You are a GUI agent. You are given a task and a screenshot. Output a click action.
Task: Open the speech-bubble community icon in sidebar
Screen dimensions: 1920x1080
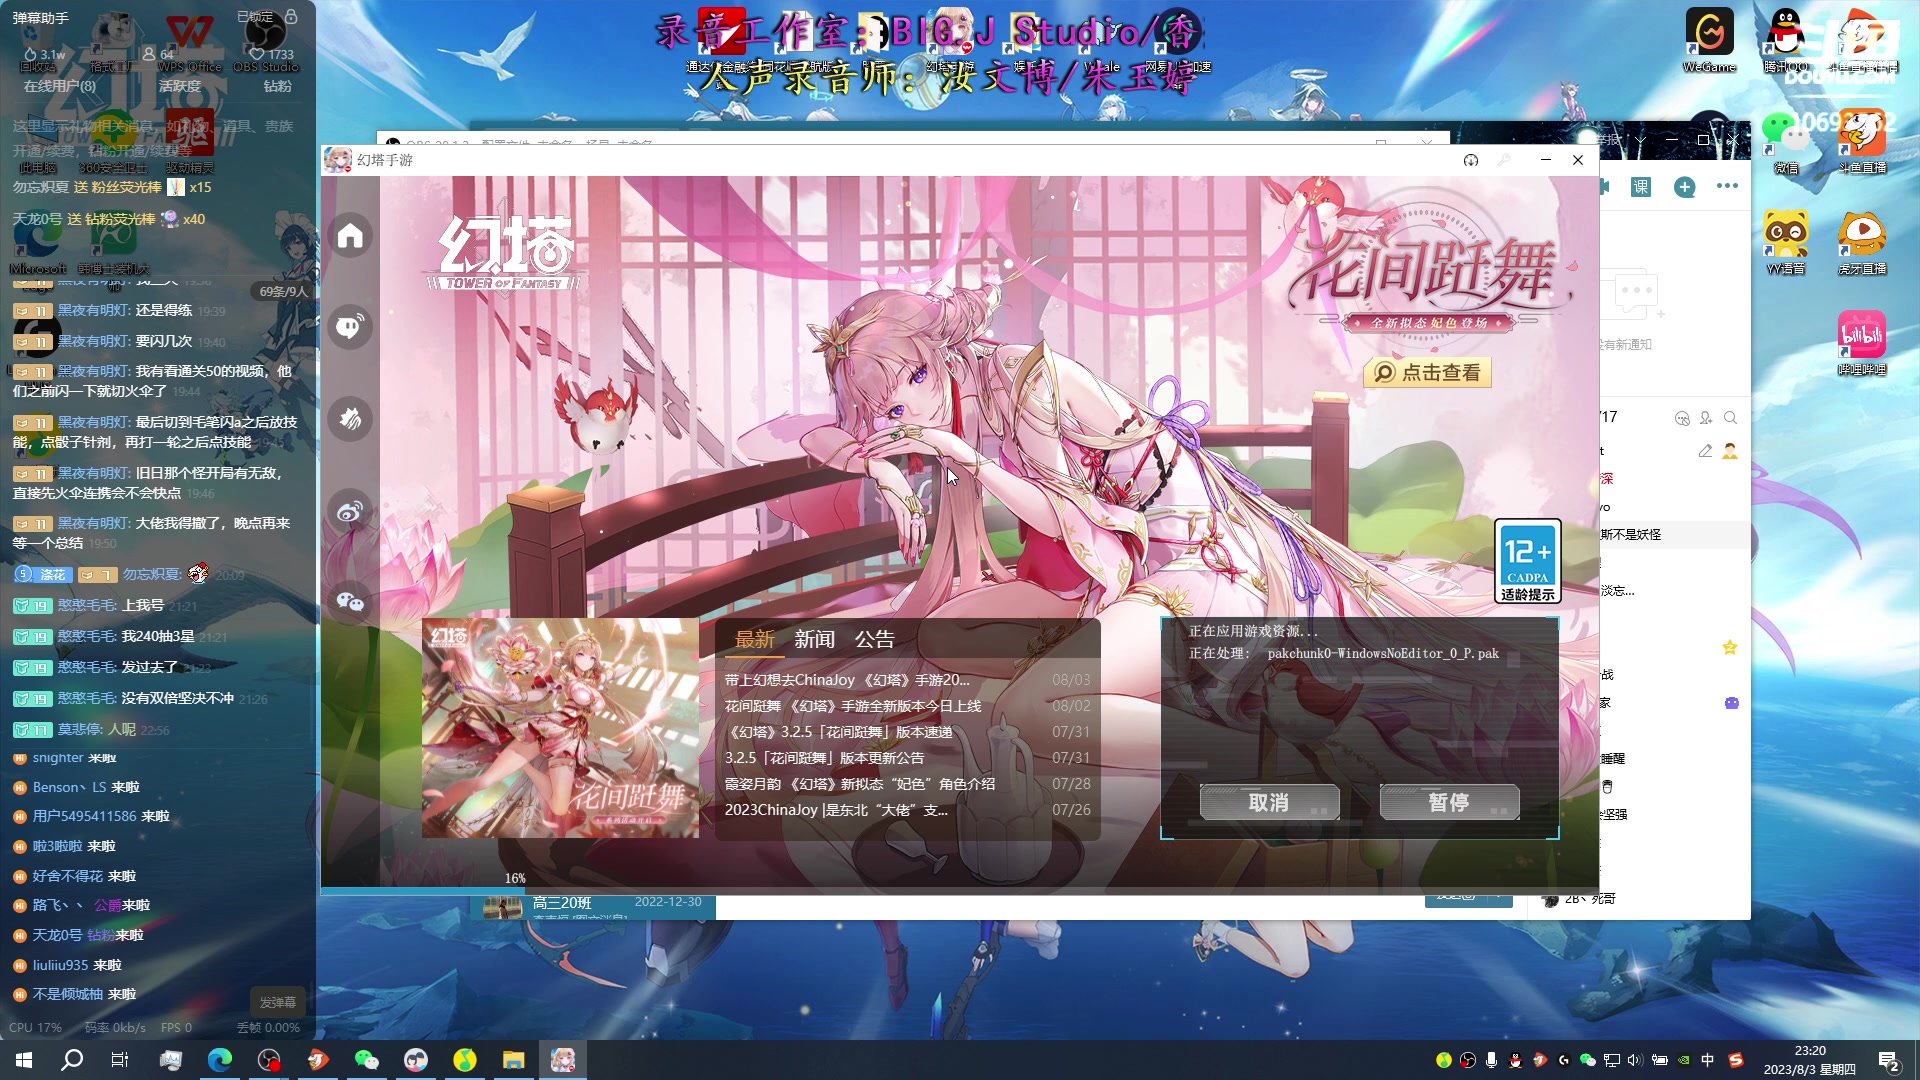[x=350, y=327]
